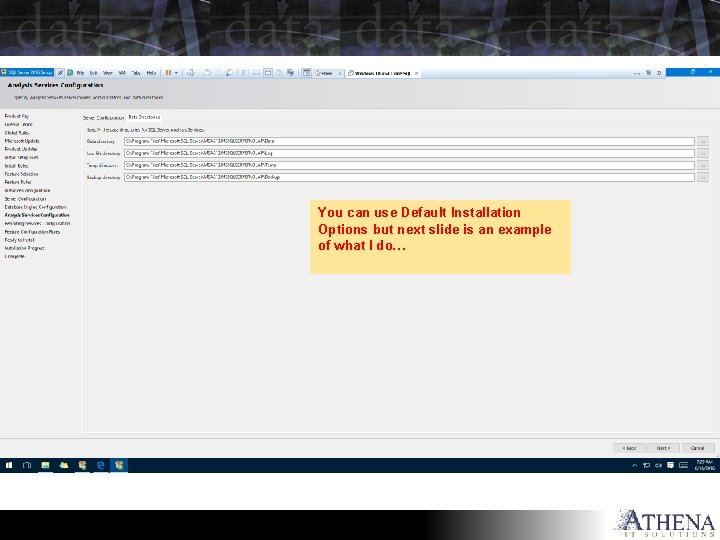Image resolution: width=720 pixels, height=540 pixels.
Task: Browse for the Temp directory folder
Action: click(x=703, y=165)
